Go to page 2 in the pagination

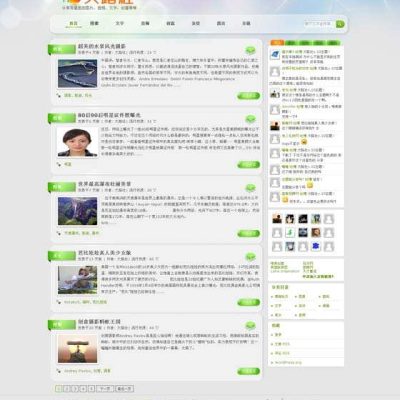(67, 389)
